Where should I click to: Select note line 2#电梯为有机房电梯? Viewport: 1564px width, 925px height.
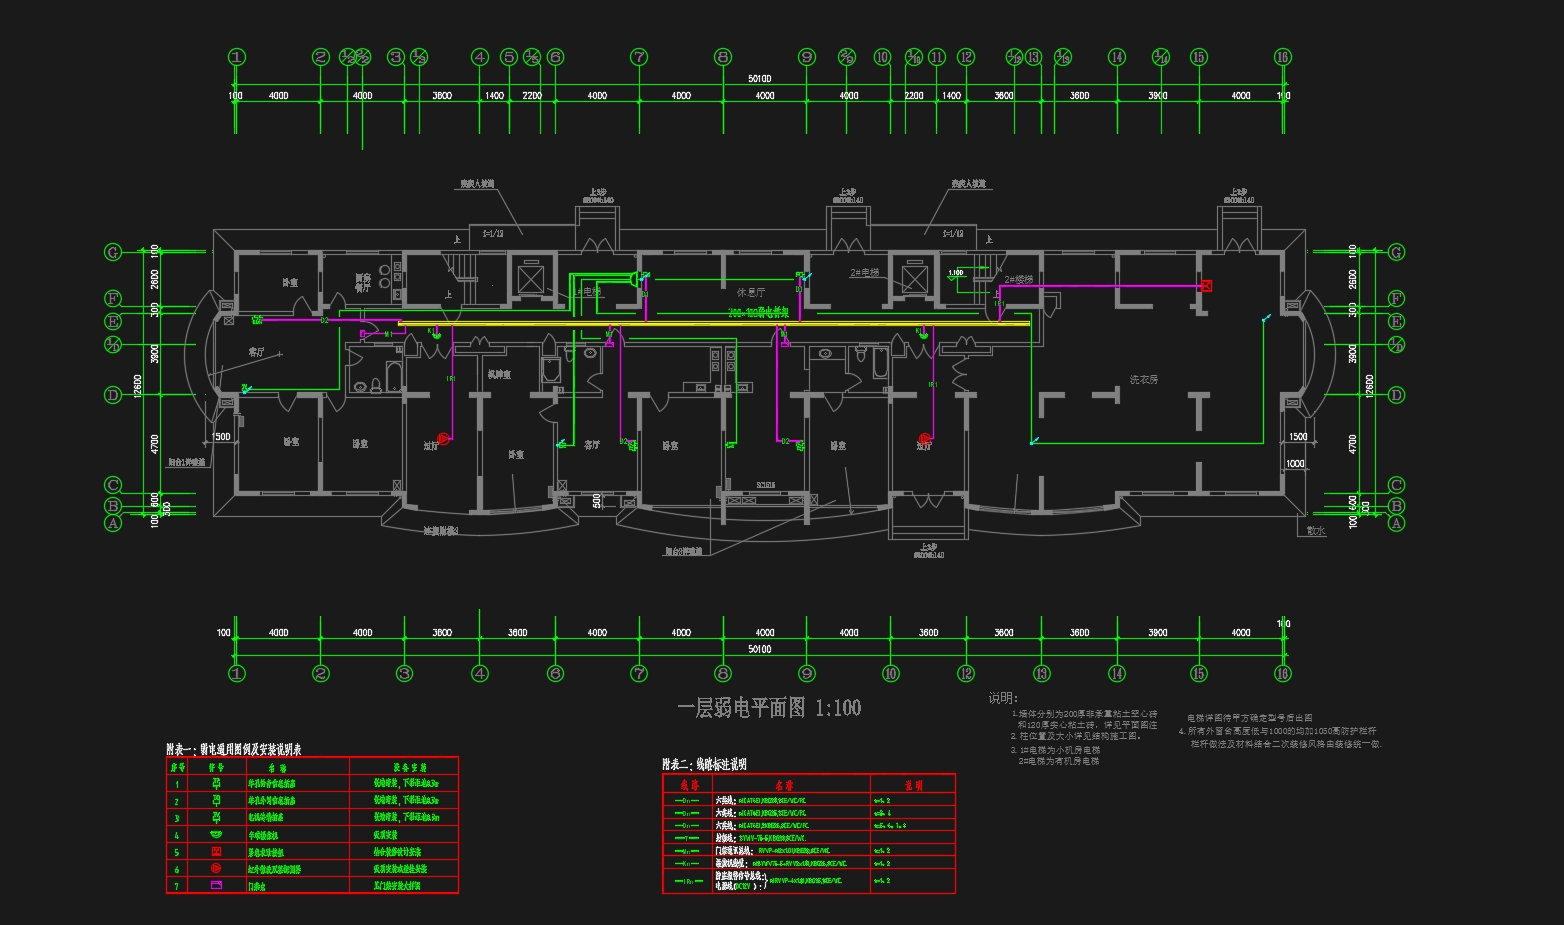click(x=1058, y=761)
